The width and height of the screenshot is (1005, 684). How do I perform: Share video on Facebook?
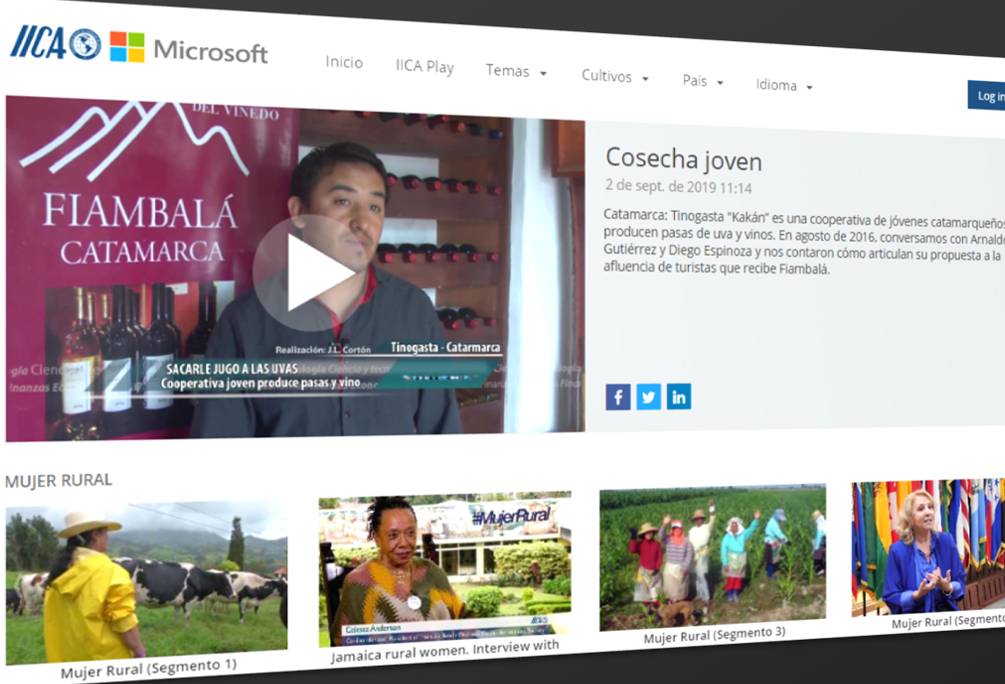coord(618,397)
